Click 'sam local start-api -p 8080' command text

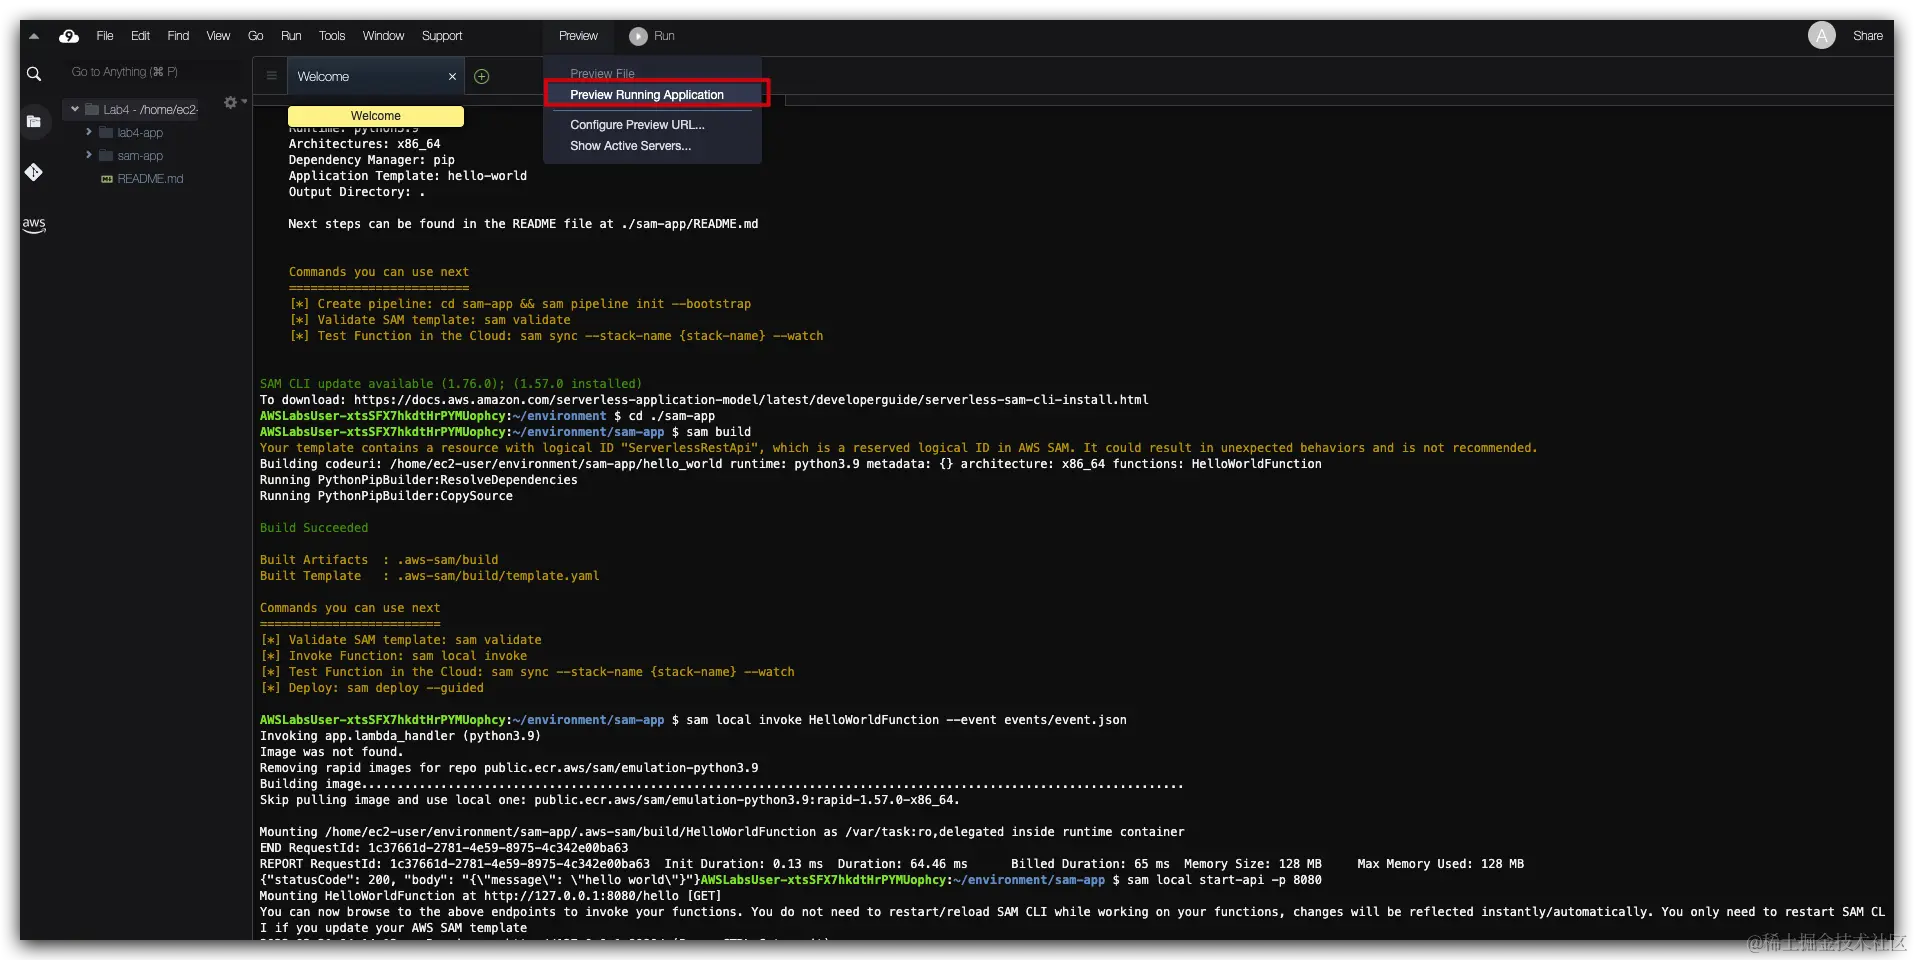pos(1224,880)
